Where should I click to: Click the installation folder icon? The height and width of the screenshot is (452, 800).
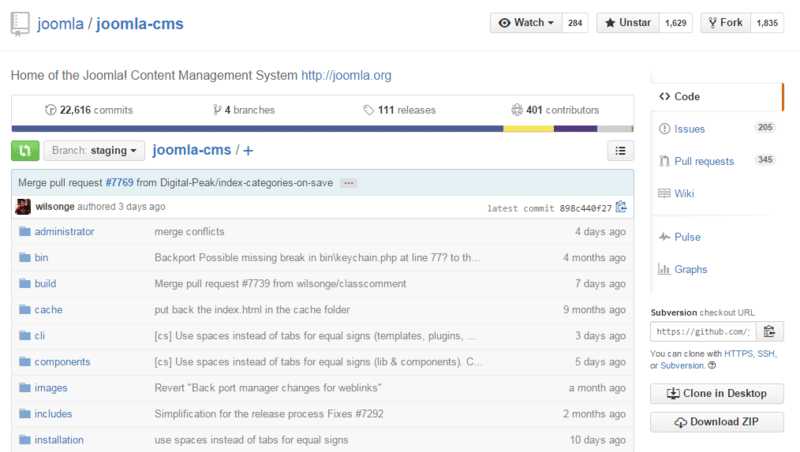click(24, 440)
